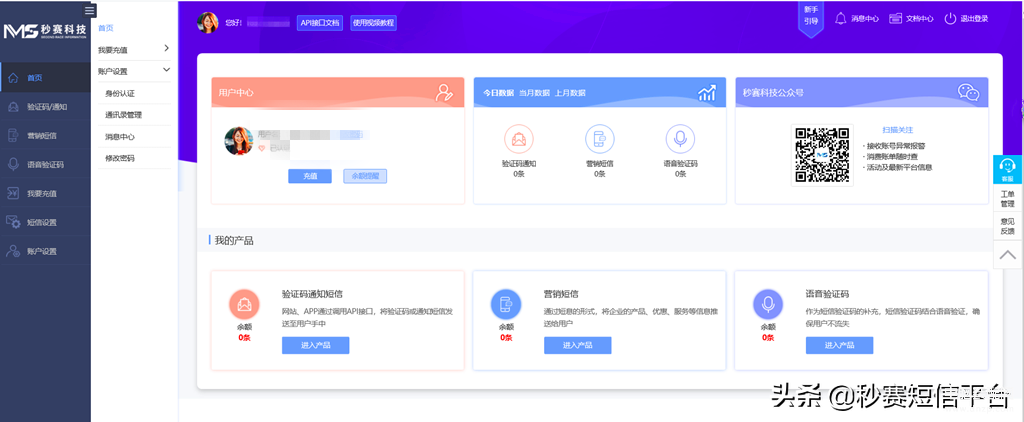Enter 语音验证码 product via 进入产品
Viewport: 1024px width, 422px height.
click(x=839, y=345)
